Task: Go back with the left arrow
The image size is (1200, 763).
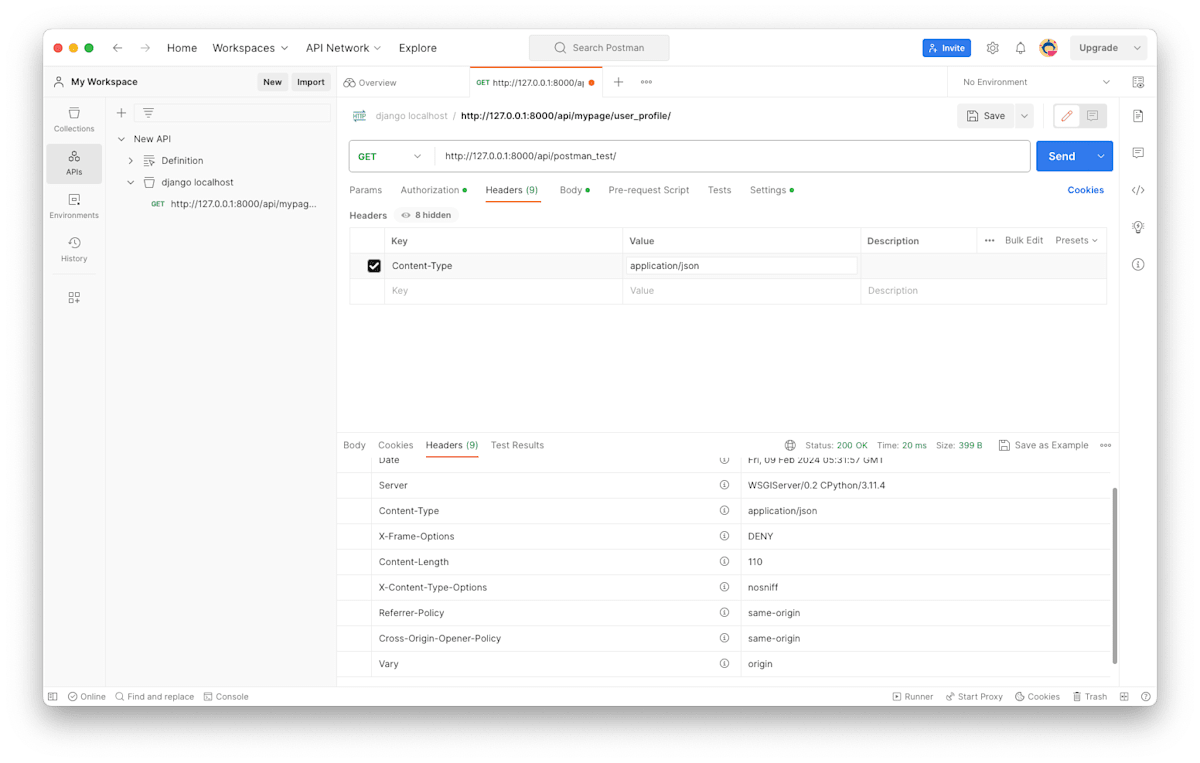Action: [117, 48]
